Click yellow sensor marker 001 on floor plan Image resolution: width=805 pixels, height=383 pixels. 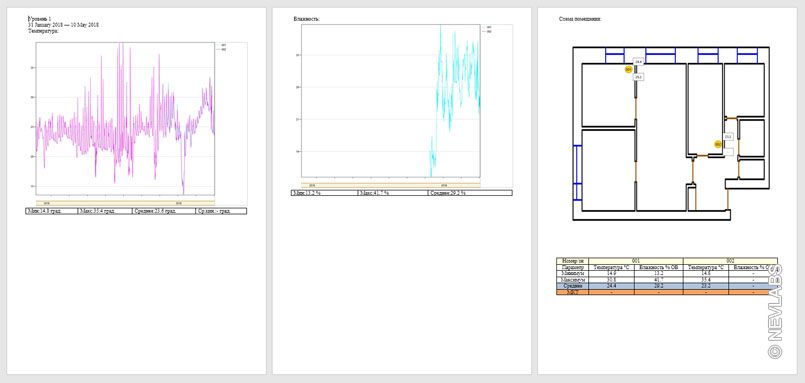(x=628, y=69)
